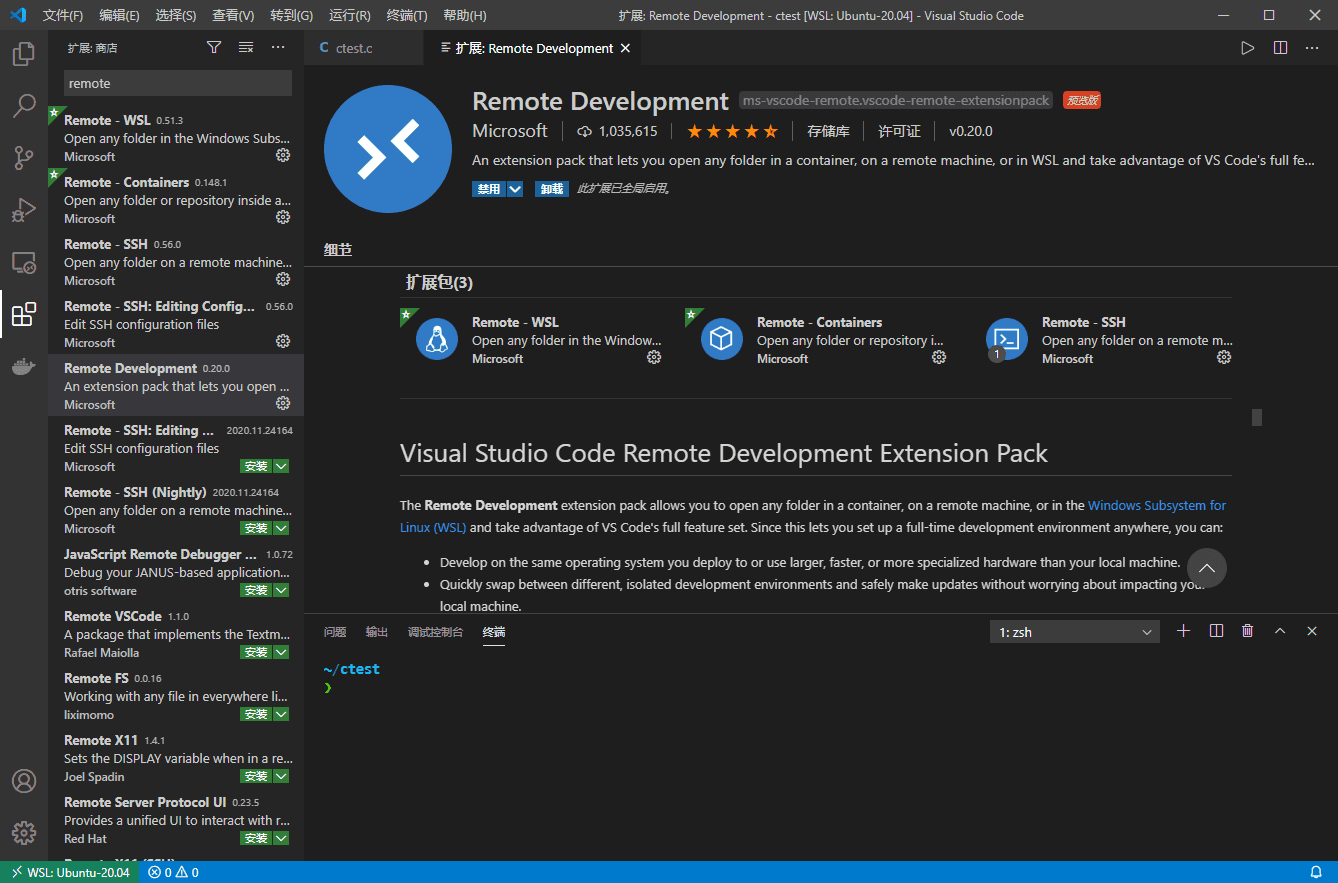Image resolution: width=1338 pixels, height=883 pixels.
Task: Open manage gear for Remote - SSH in sidebar
Action: [283, 279]
